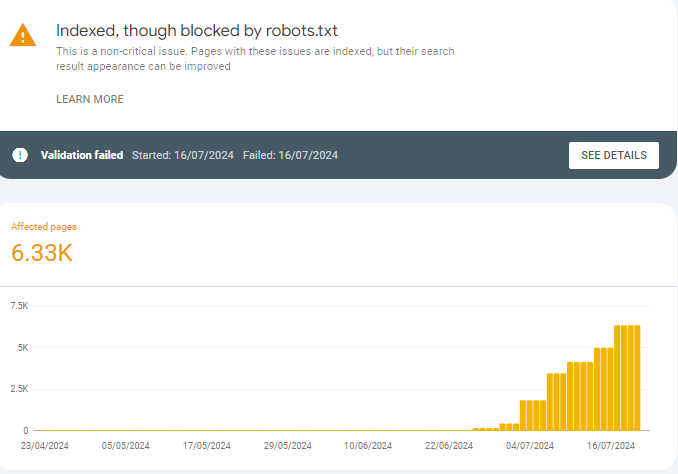678x474 pixels.
Task: Click the 10/06/2024 date label
Action: [368, 445]
